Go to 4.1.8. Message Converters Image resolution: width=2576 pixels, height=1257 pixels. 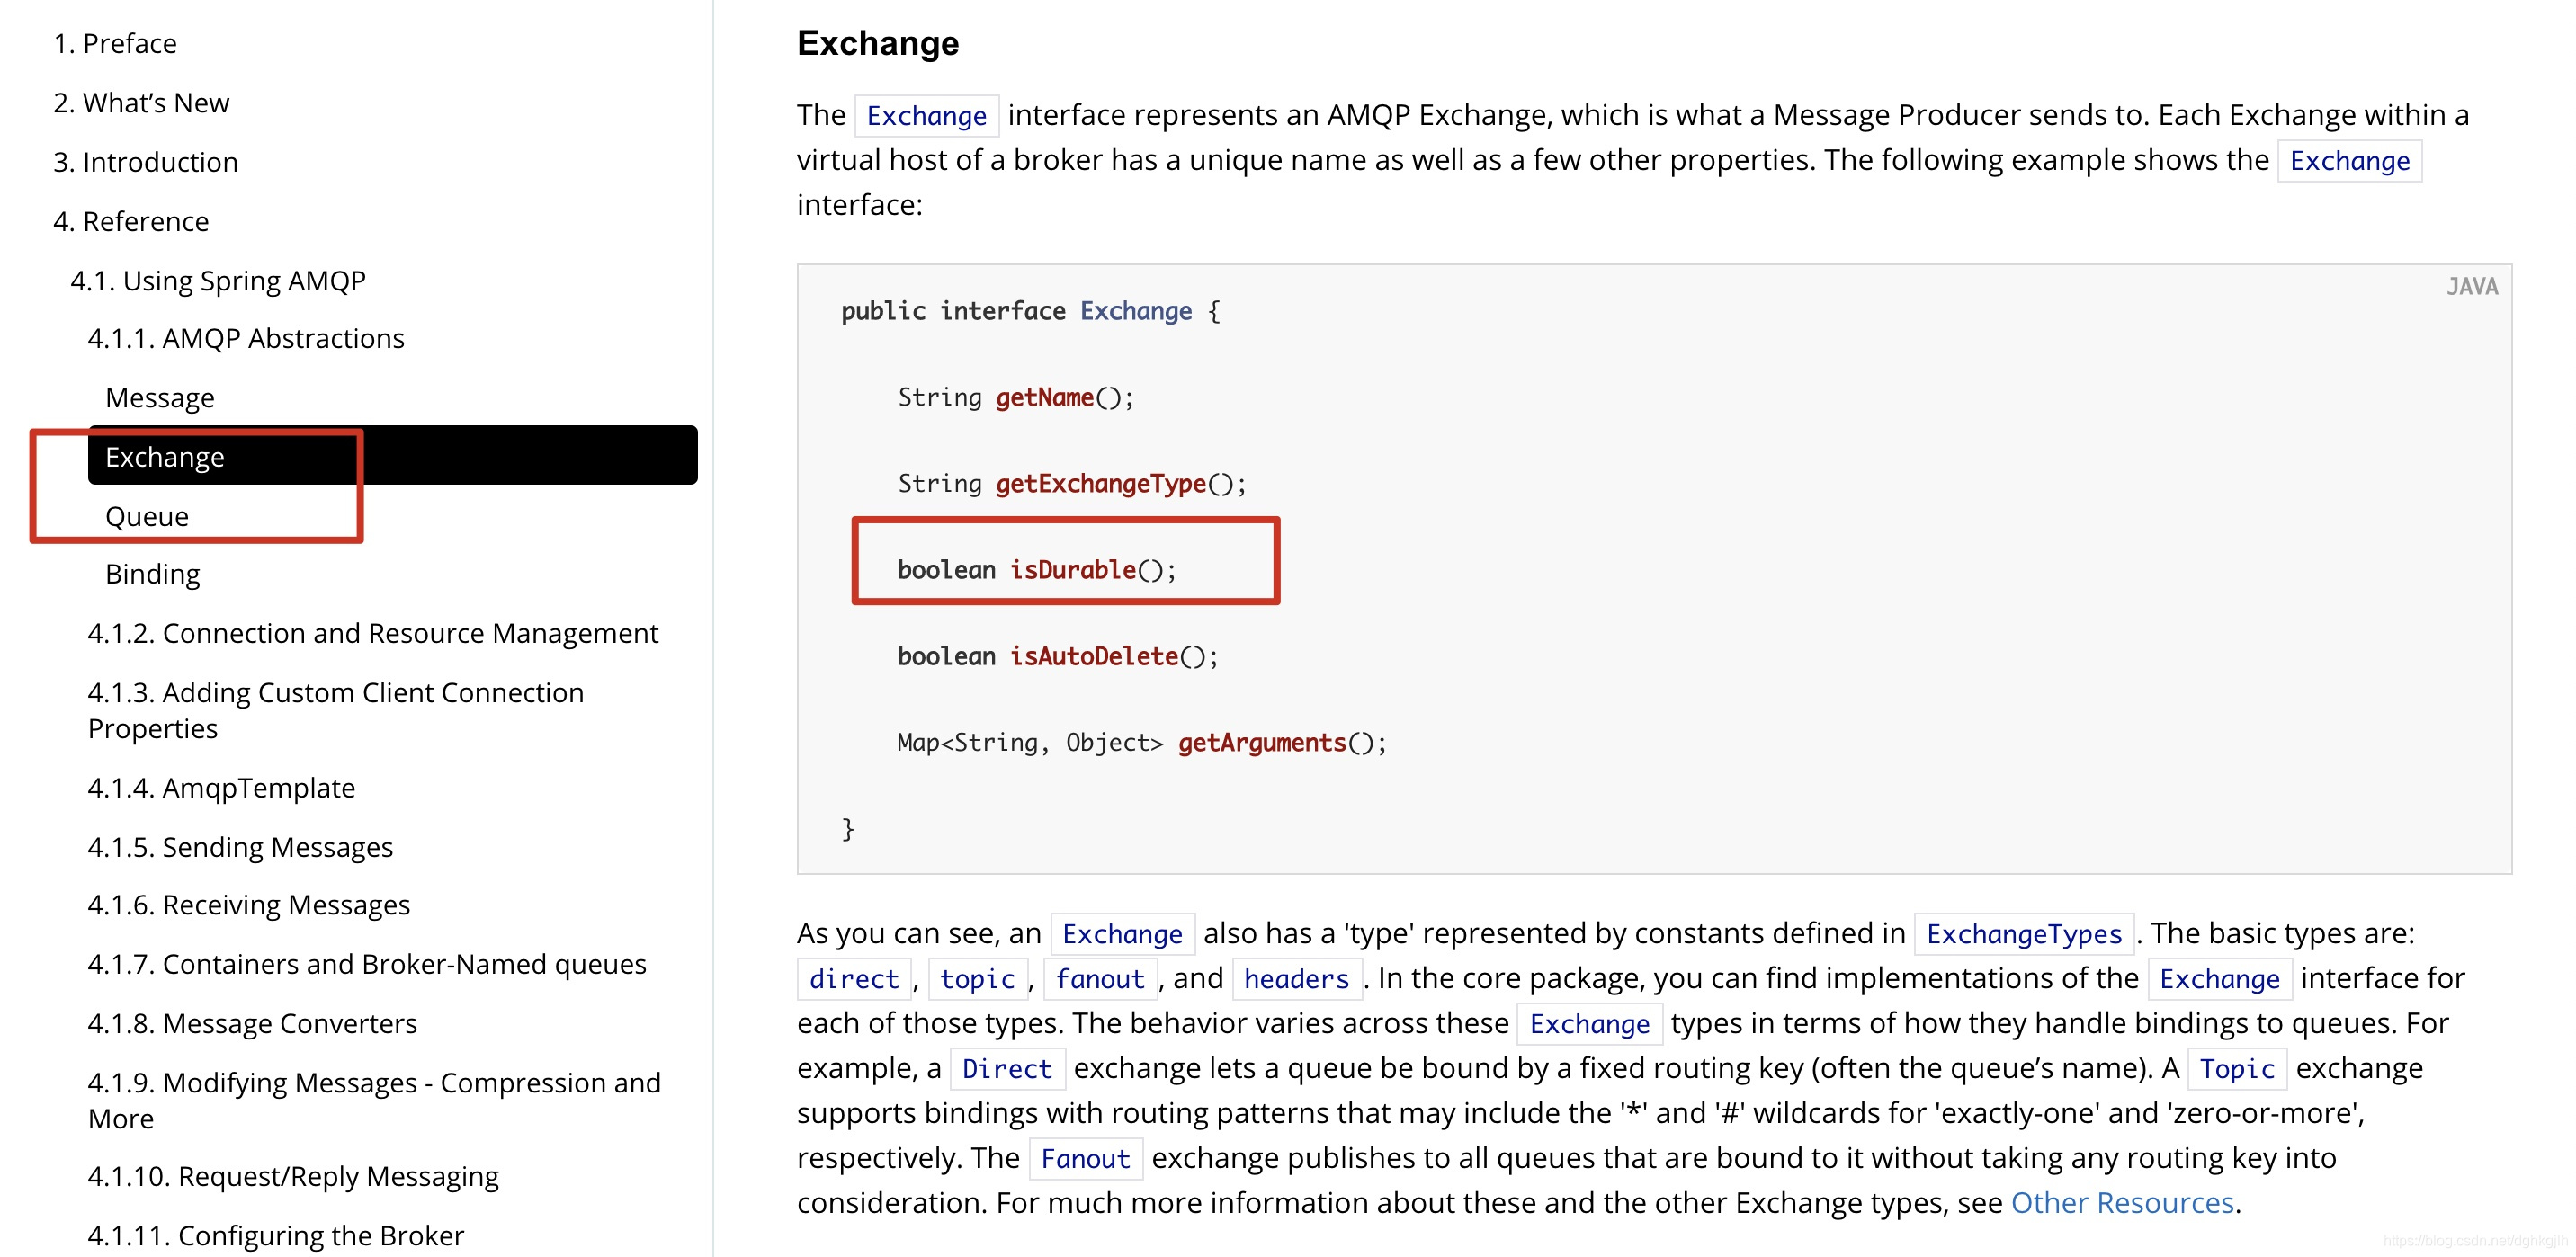[252, 1023]
